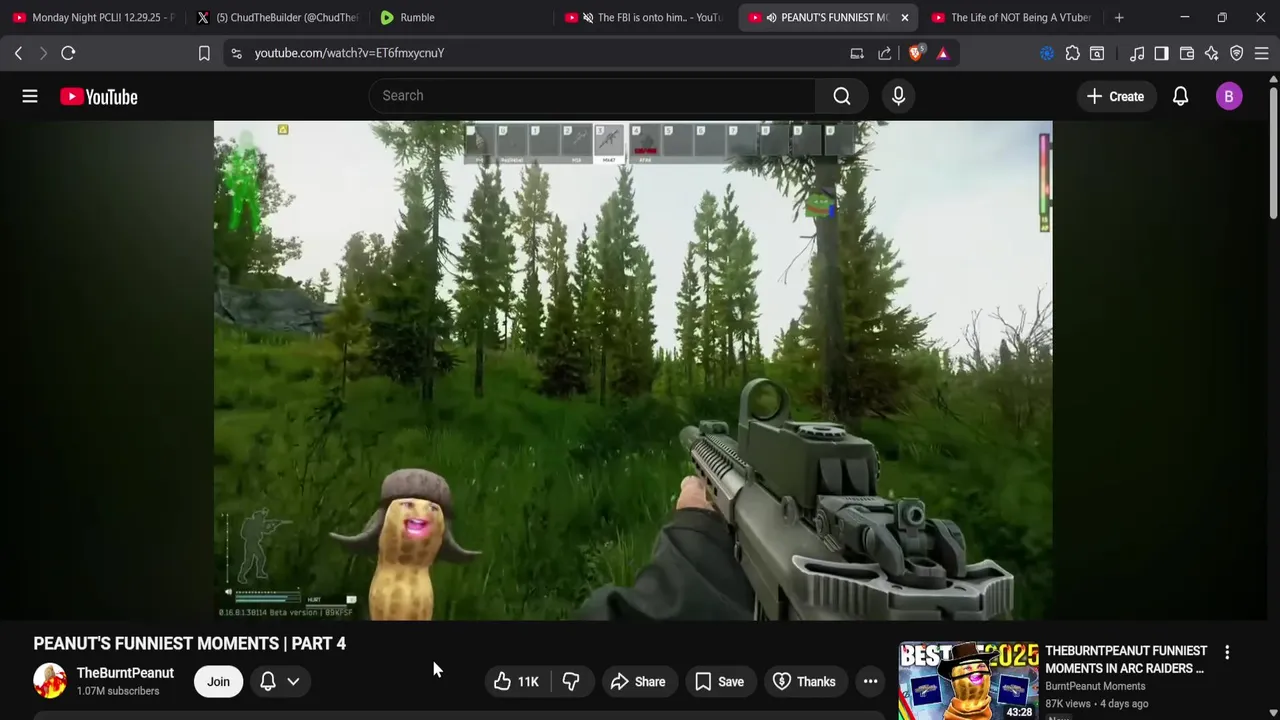The image size is (1280, 720).
Task: Switch to the ChudTheBuilder X tab
Action: pyautogui.click(x=277, y=17)
